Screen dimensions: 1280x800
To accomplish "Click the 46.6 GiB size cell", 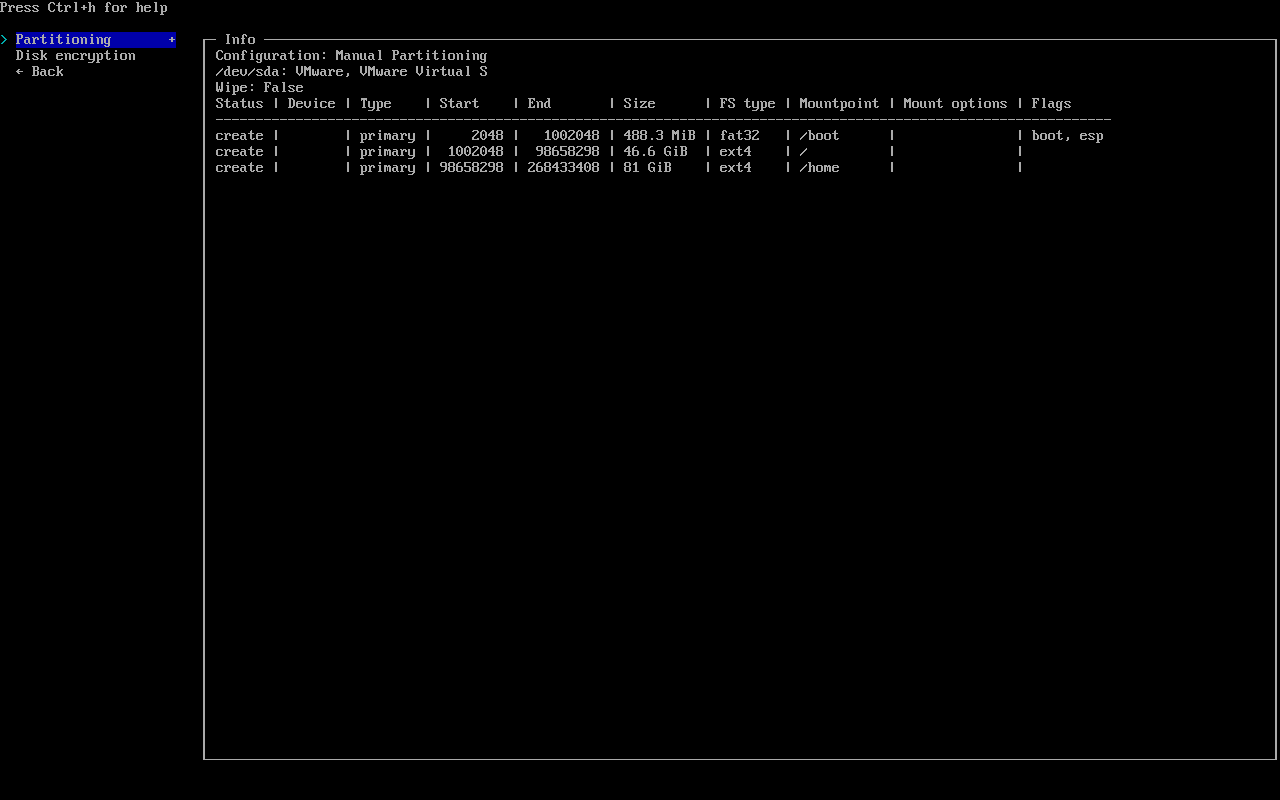I will (x=655, y=152).
